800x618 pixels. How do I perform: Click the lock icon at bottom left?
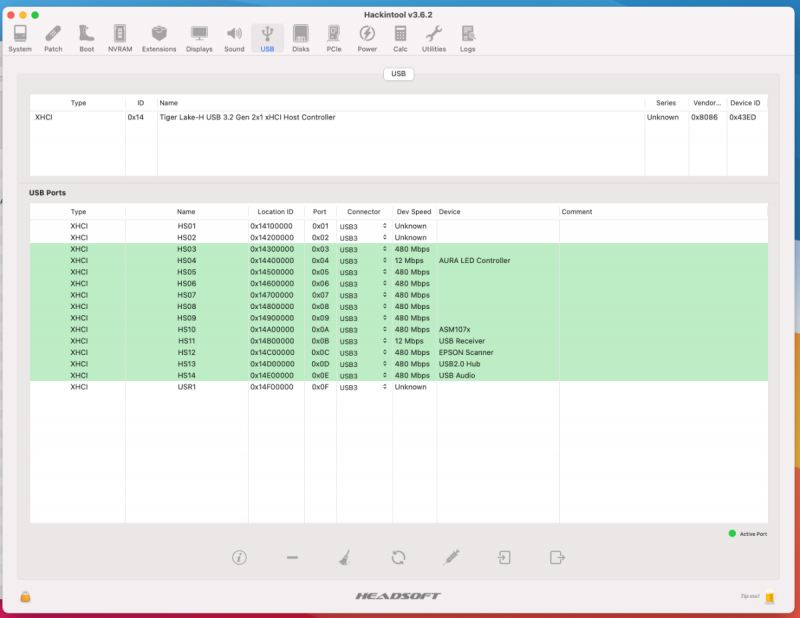(25, 597)
